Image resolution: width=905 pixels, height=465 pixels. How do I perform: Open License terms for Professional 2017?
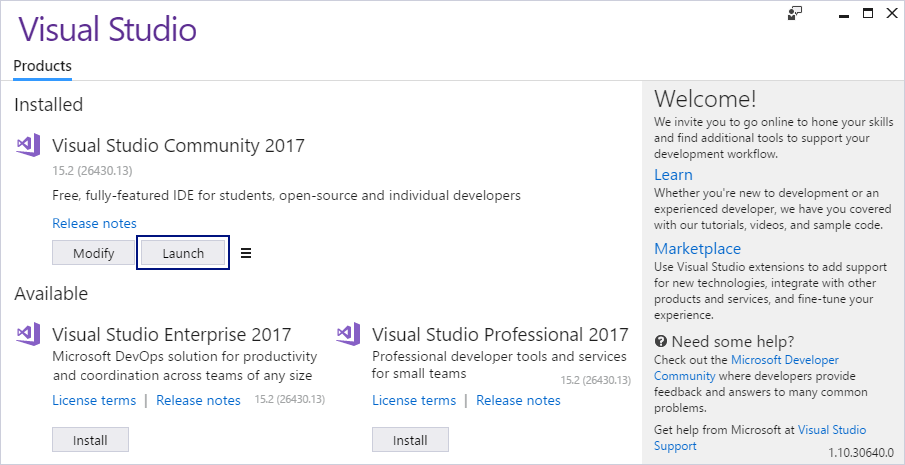tap(414, 400)
